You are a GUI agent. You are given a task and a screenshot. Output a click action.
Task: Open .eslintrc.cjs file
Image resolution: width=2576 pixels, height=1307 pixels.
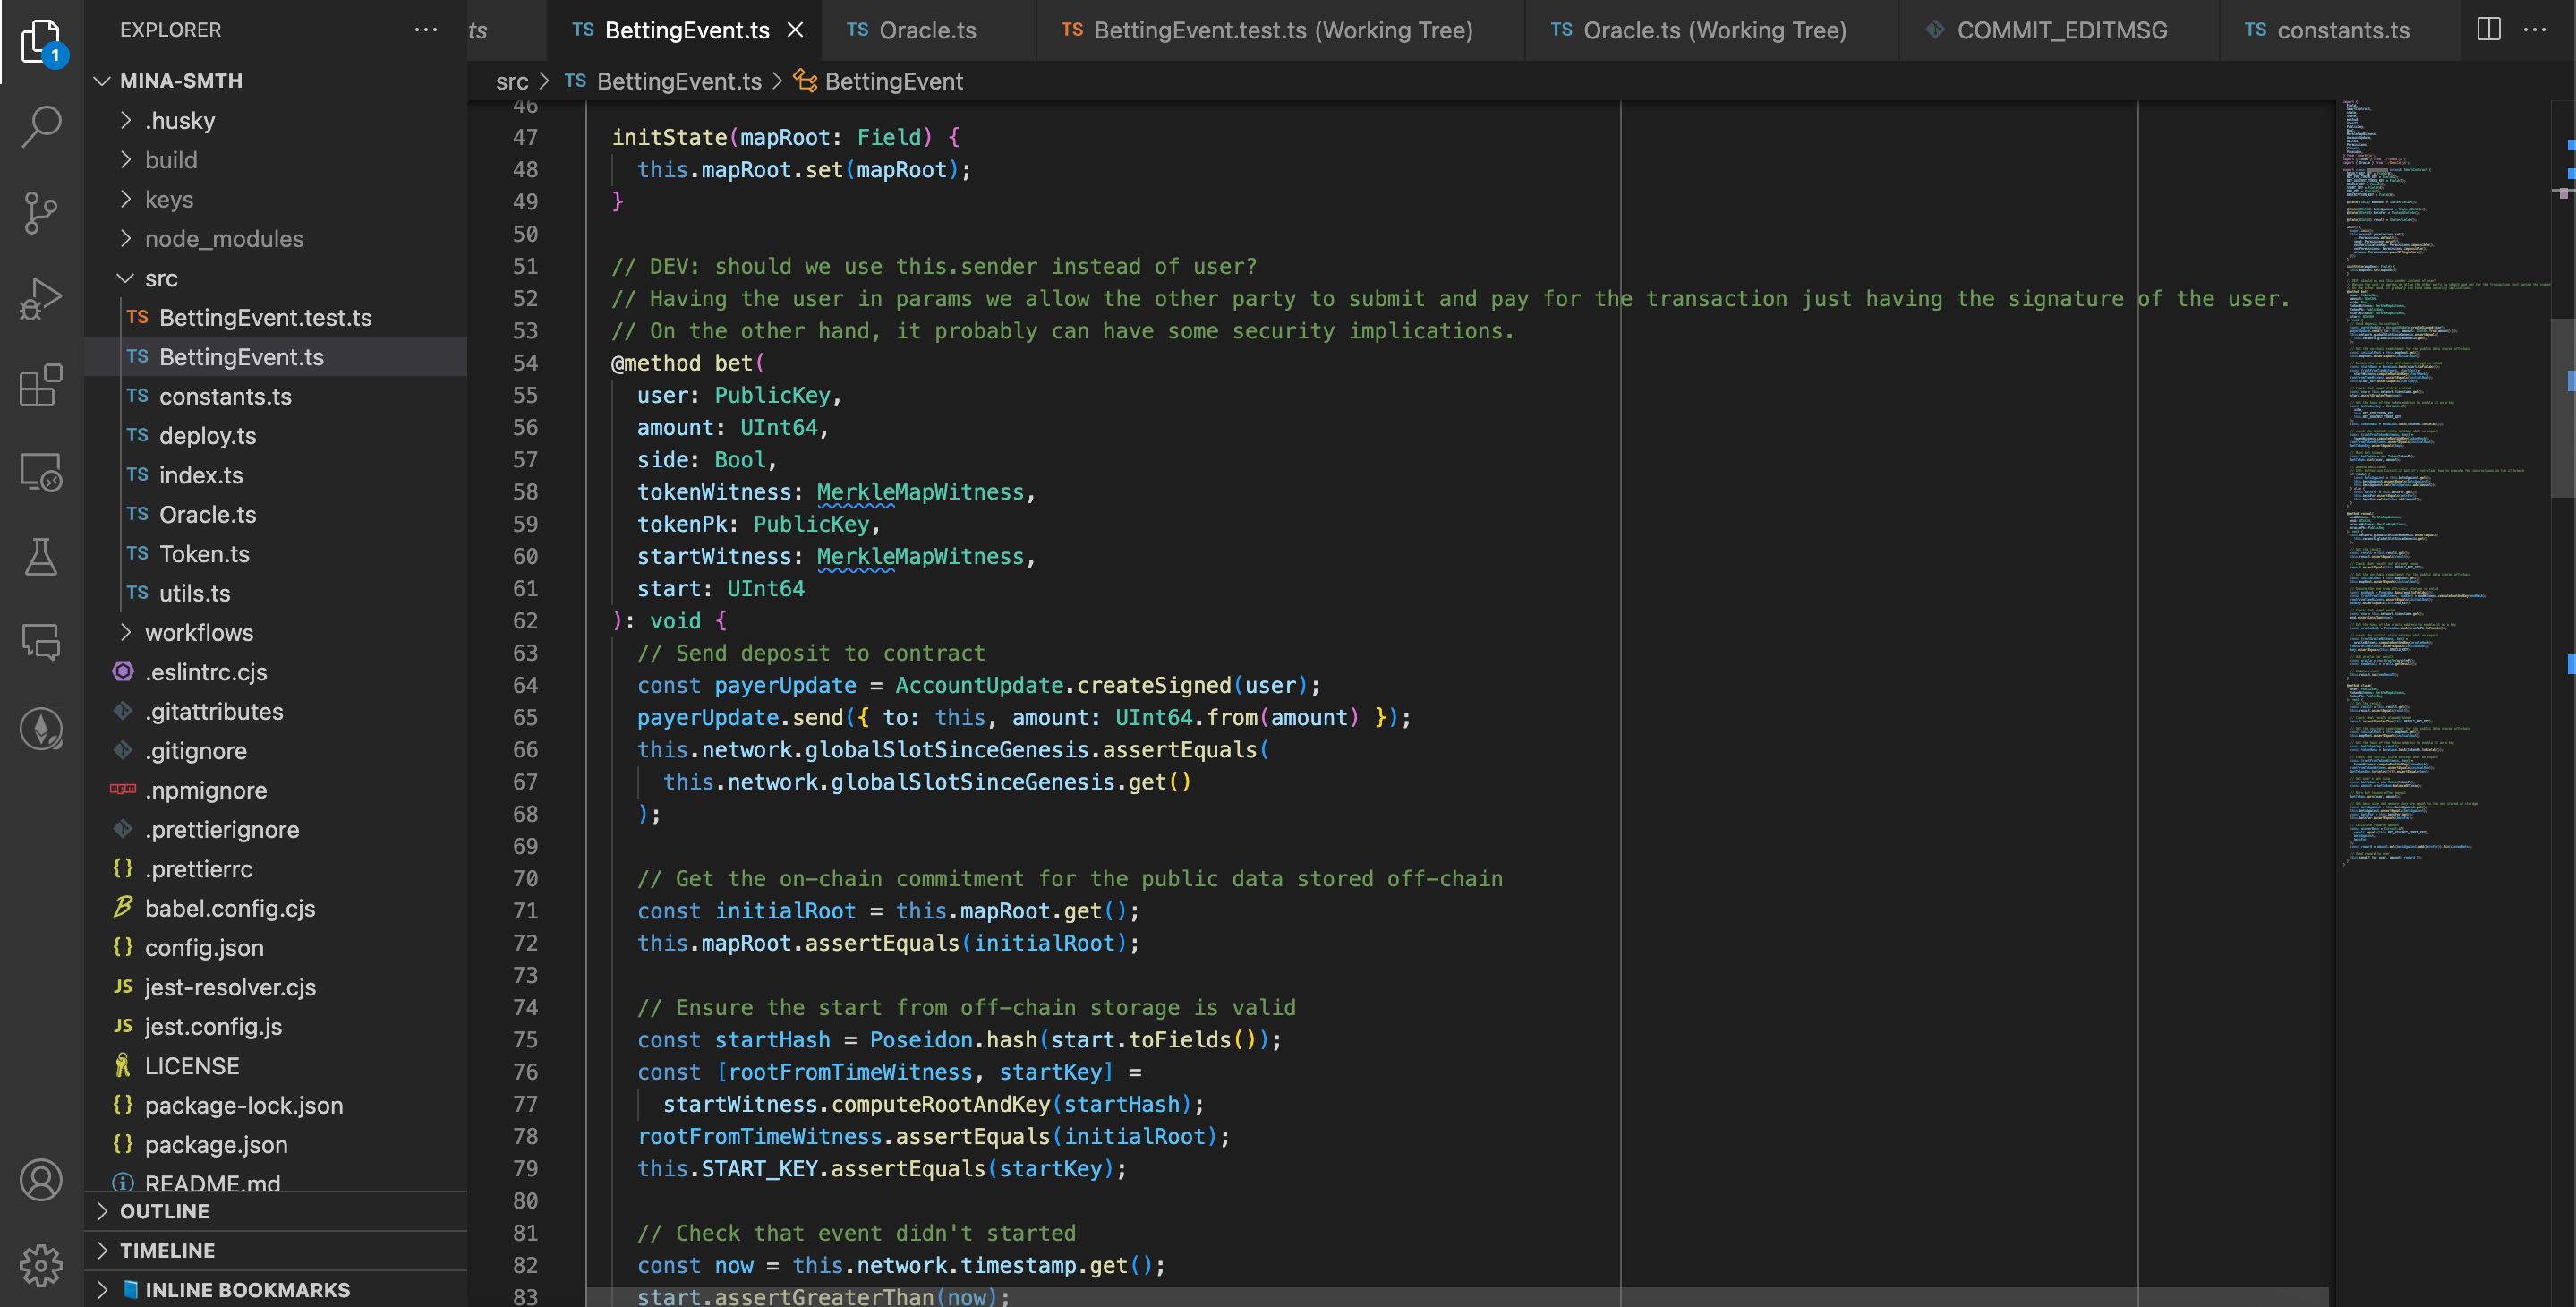point(275,672)
